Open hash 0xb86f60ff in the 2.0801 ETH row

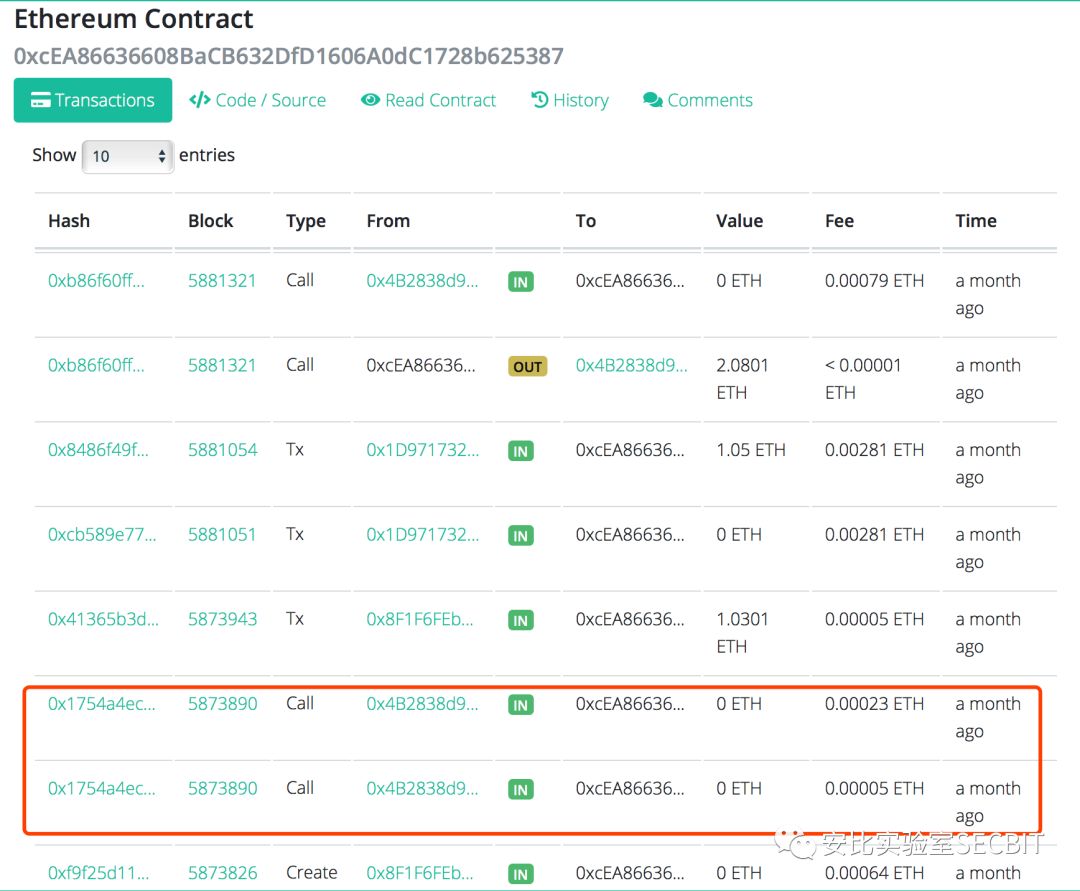tap(96, 366)
